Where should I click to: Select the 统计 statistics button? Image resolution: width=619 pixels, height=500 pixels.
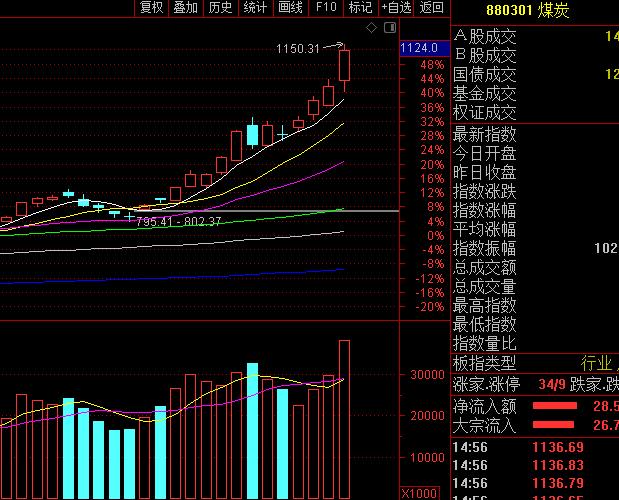[x=255, y=7]
